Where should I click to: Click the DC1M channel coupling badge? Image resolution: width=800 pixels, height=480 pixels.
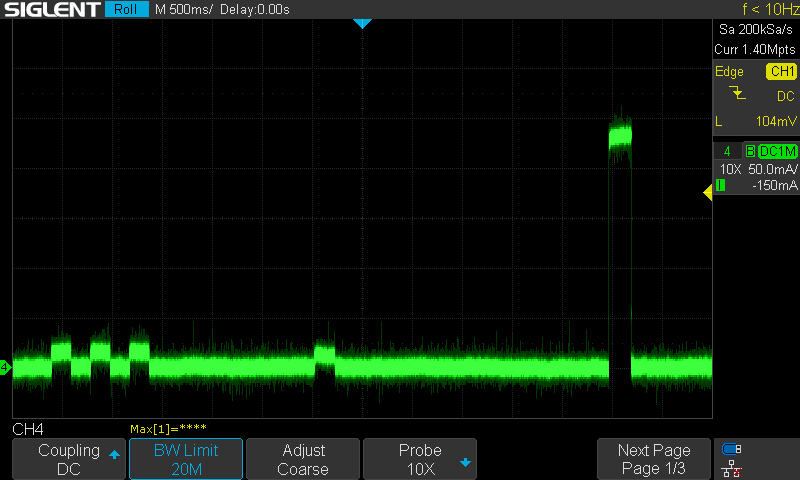point(777,151)
